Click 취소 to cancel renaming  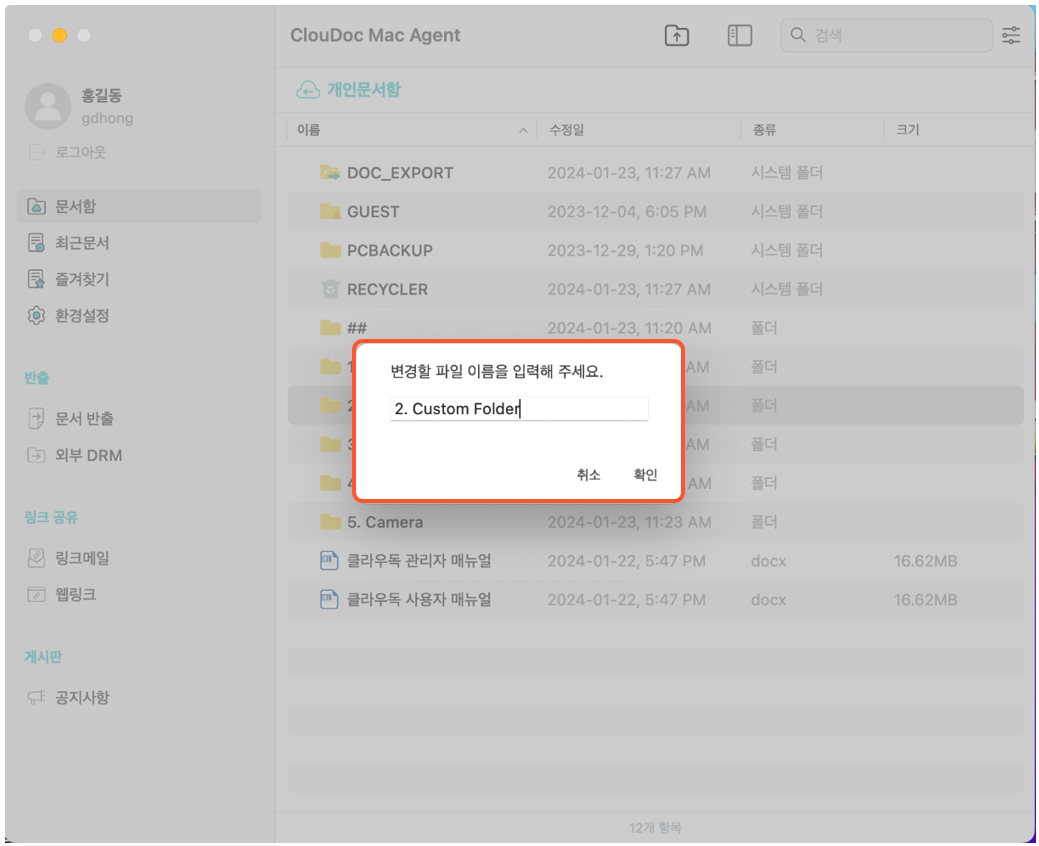point(588,474)
